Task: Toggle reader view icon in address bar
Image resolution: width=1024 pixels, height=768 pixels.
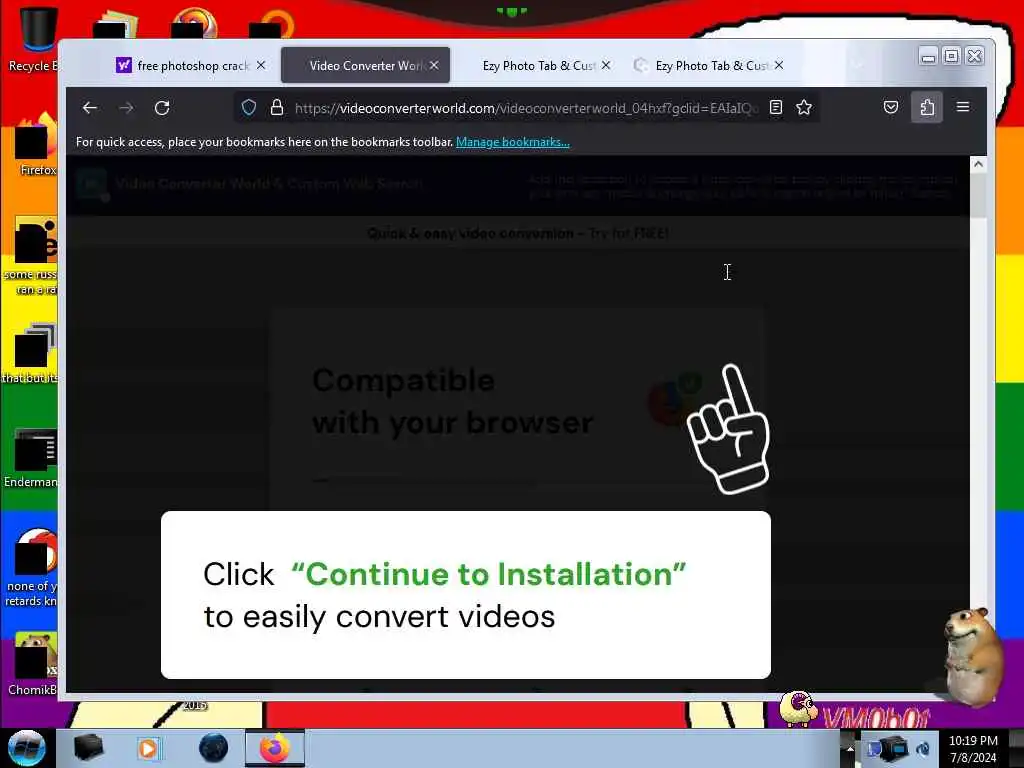Action: (x=776, y=108)
